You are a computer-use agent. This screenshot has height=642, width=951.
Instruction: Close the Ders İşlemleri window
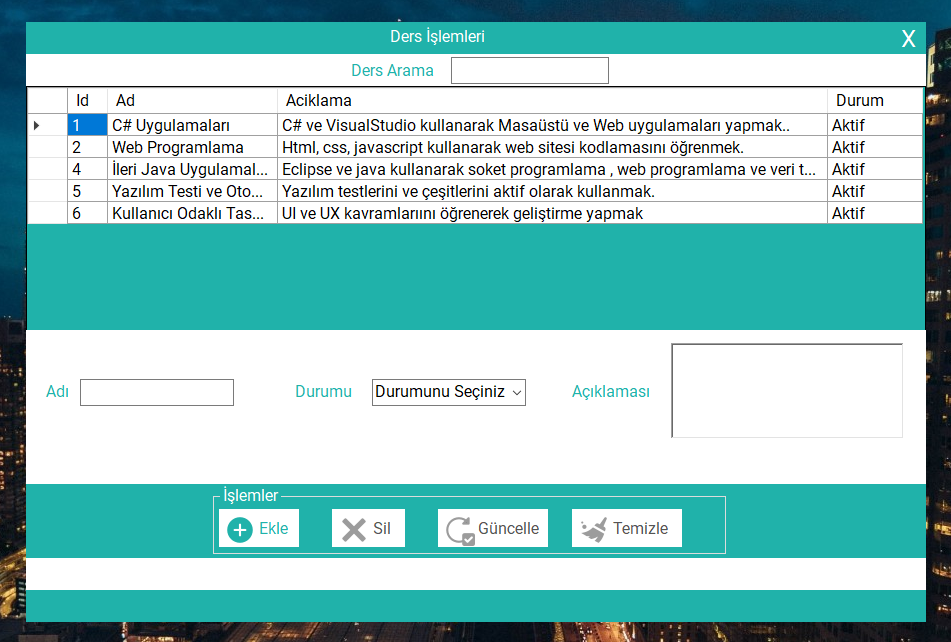pos(908,39)
